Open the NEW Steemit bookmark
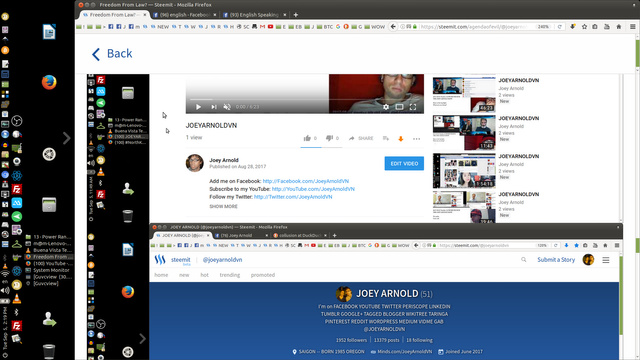Viewport: 640px width, 360px height. [160, 27]
